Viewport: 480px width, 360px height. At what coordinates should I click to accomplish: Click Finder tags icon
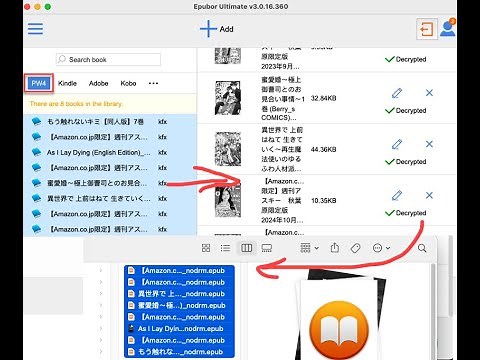tap(355, 248)
